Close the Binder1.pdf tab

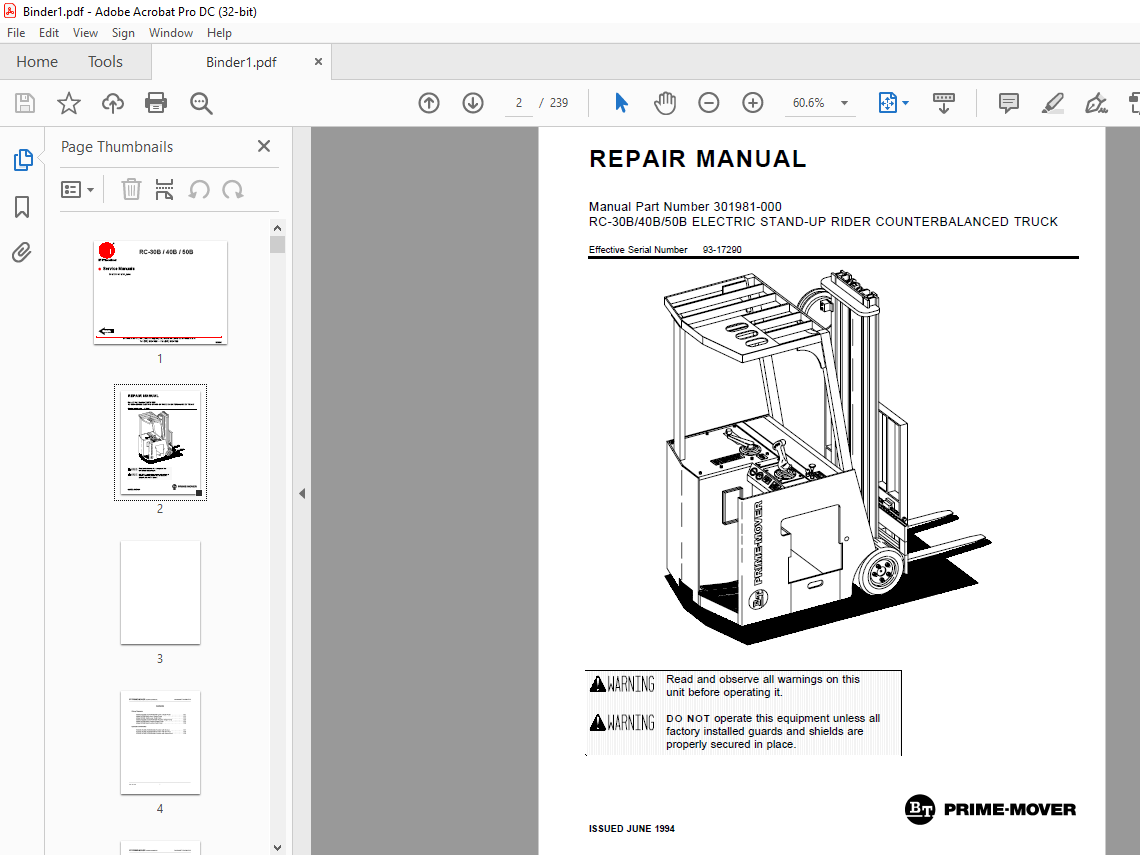pyautogui.click(x=318, y=62)
